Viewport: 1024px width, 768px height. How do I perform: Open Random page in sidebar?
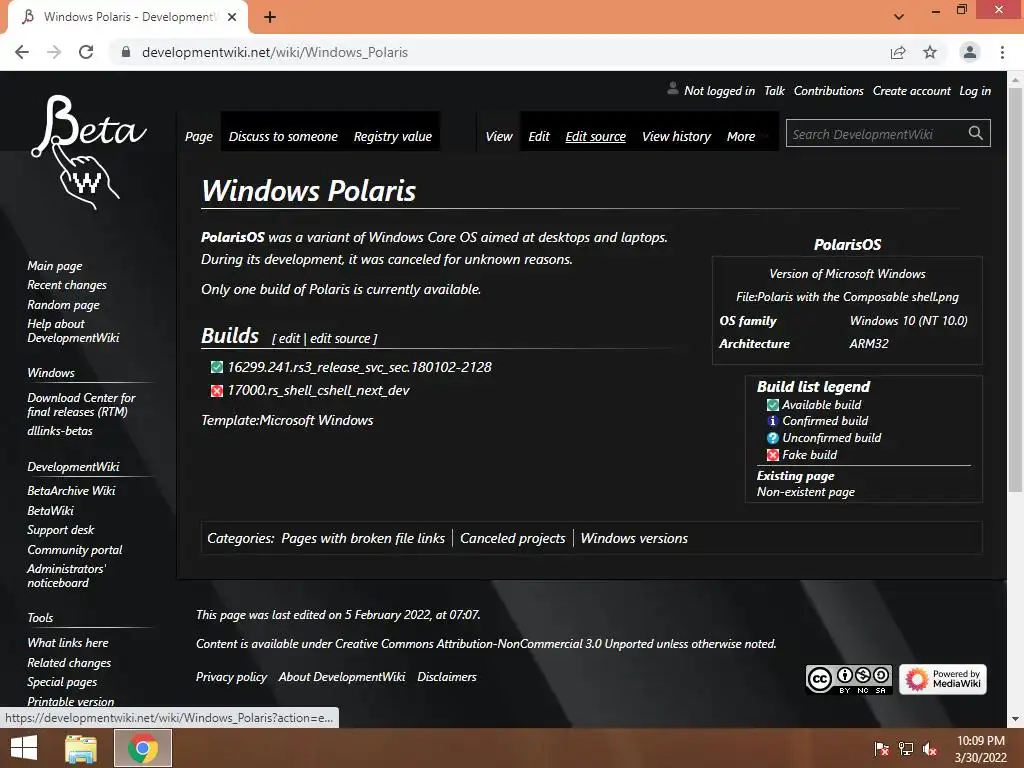(x=63, y=304)
